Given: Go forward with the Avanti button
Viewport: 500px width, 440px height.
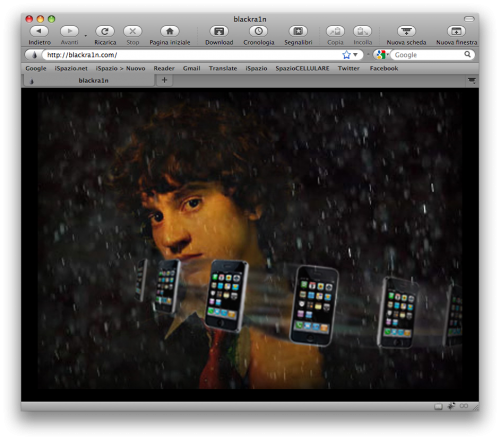Looking at the screenshot, I should point(69,31).
